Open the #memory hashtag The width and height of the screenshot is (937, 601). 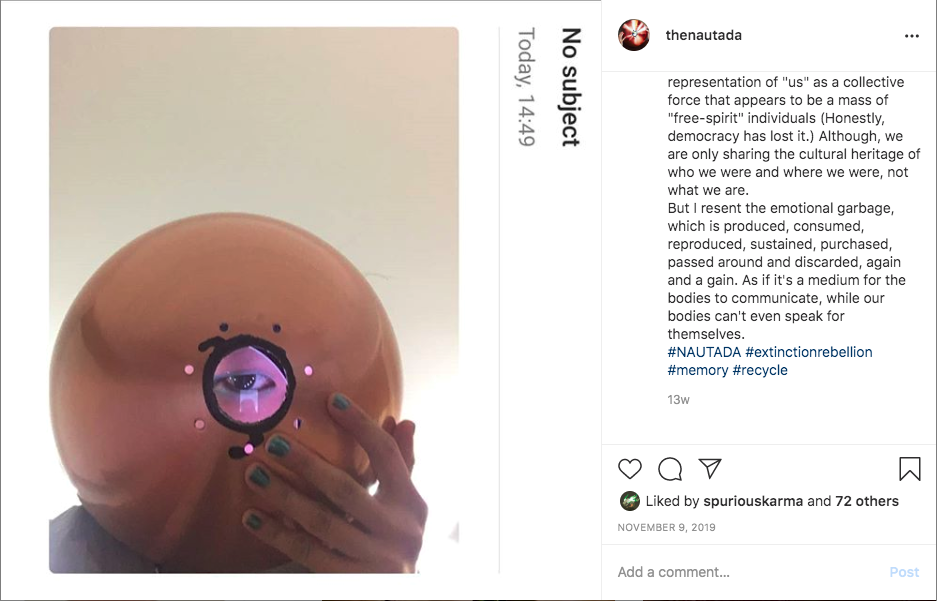697,370
